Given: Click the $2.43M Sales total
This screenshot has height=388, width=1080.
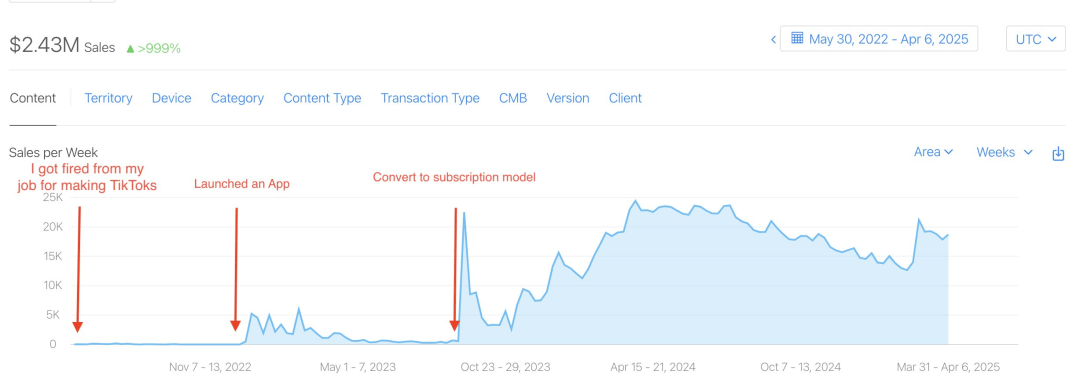Looking at the screenshot, I should click(62, 45).
